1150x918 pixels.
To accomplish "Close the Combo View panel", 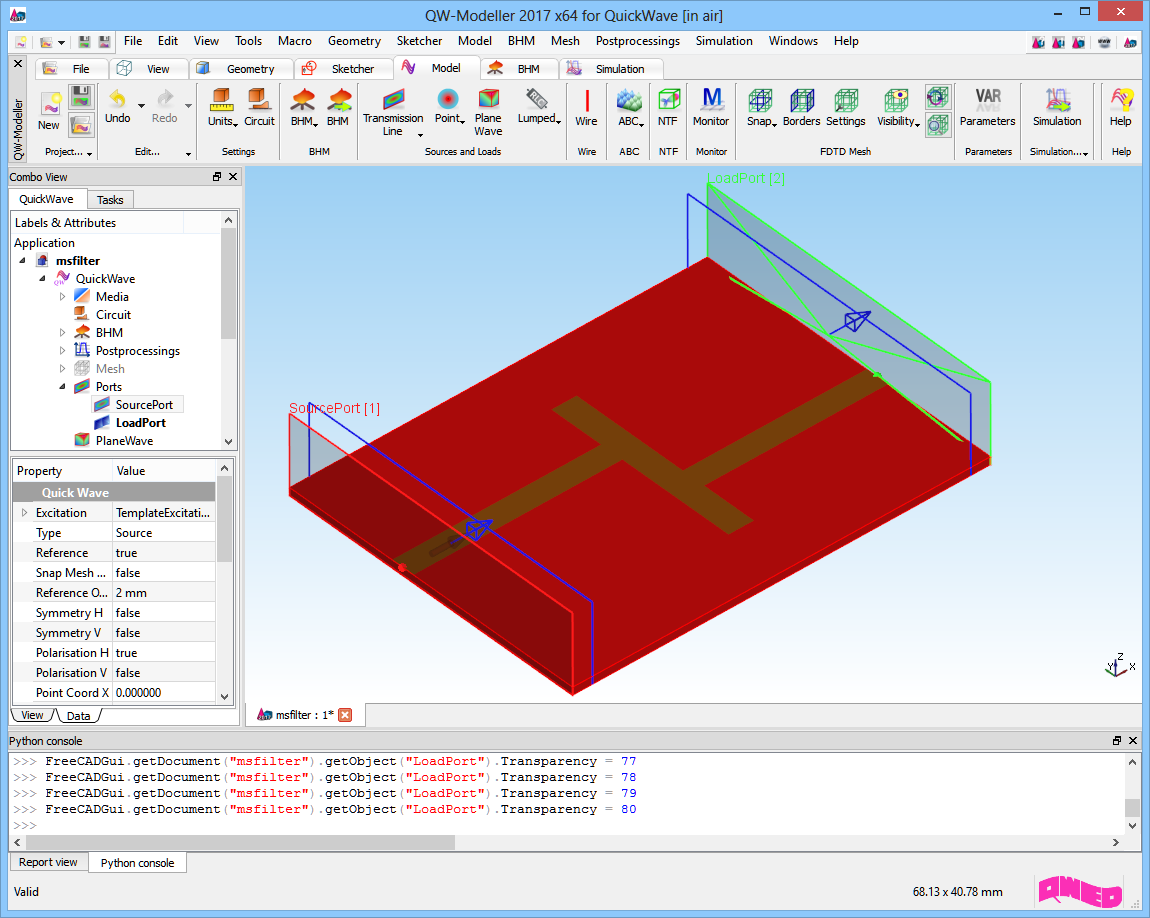I will point(233,177).
